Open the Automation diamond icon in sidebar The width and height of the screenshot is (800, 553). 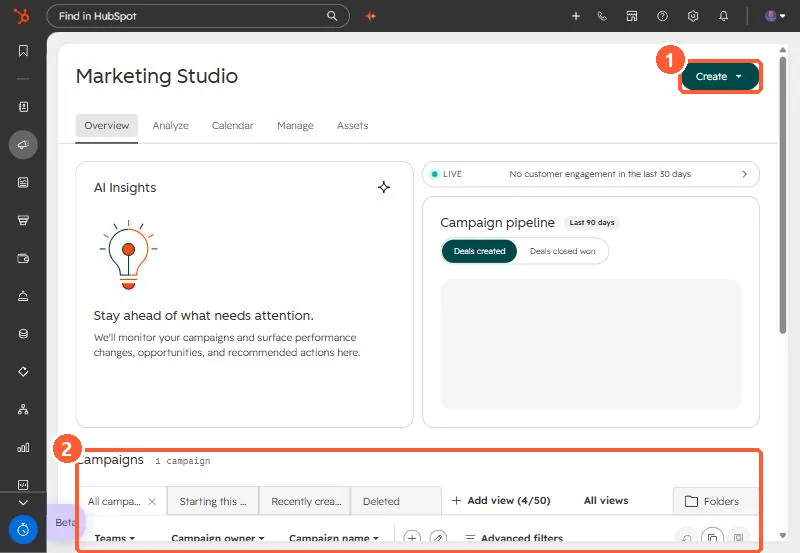coord(23,371)
